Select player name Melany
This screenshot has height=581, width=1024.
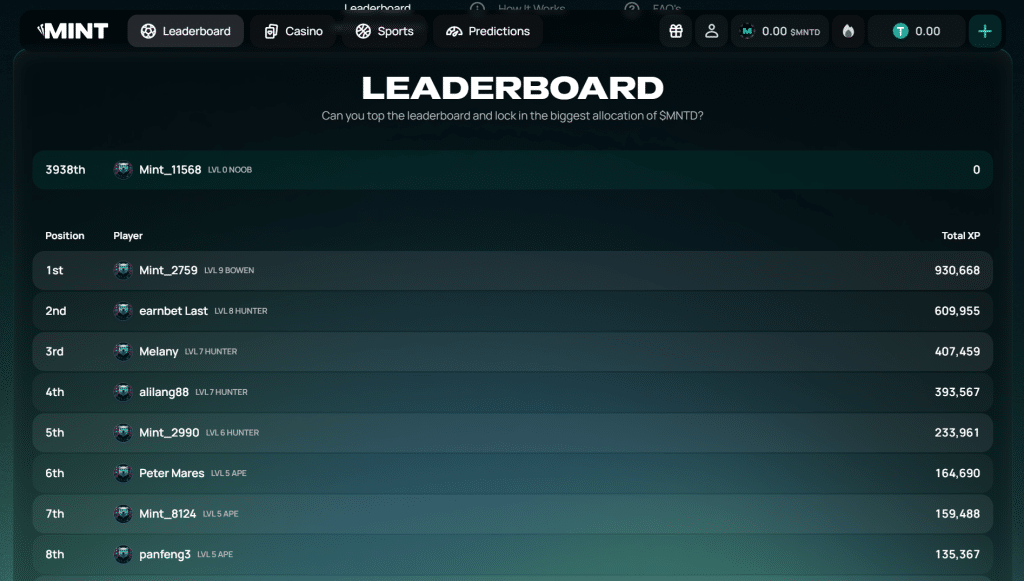pyautogui.click(x=159, y=351)
